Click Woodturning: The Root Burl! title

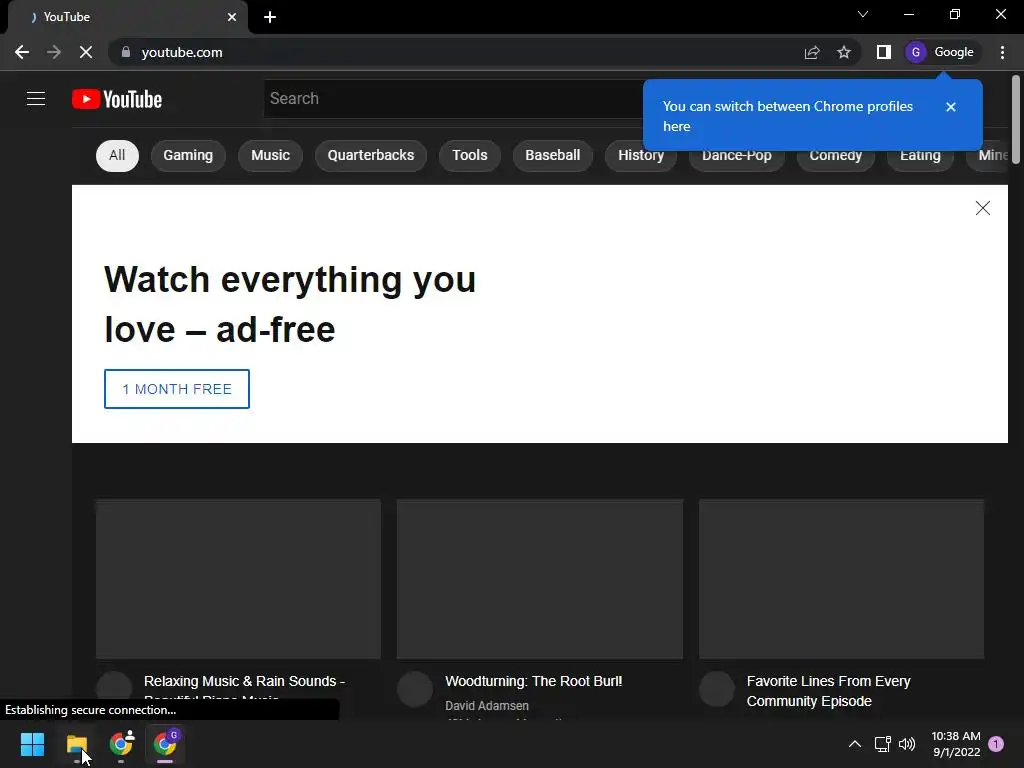[x=534, y=681]
